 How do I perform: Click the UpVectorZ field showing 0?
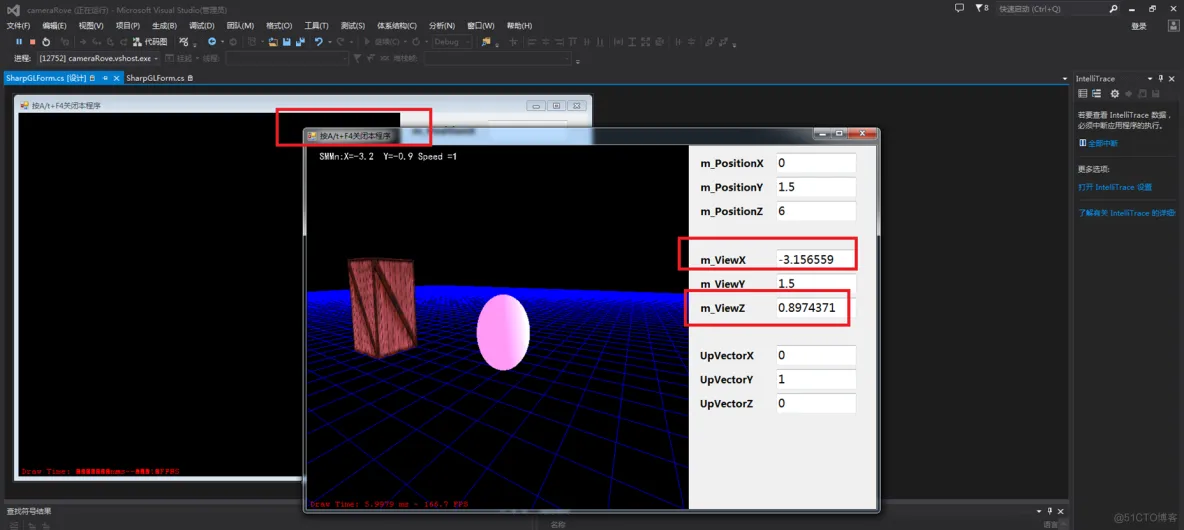pyautogui.click(x=816, y=403)
